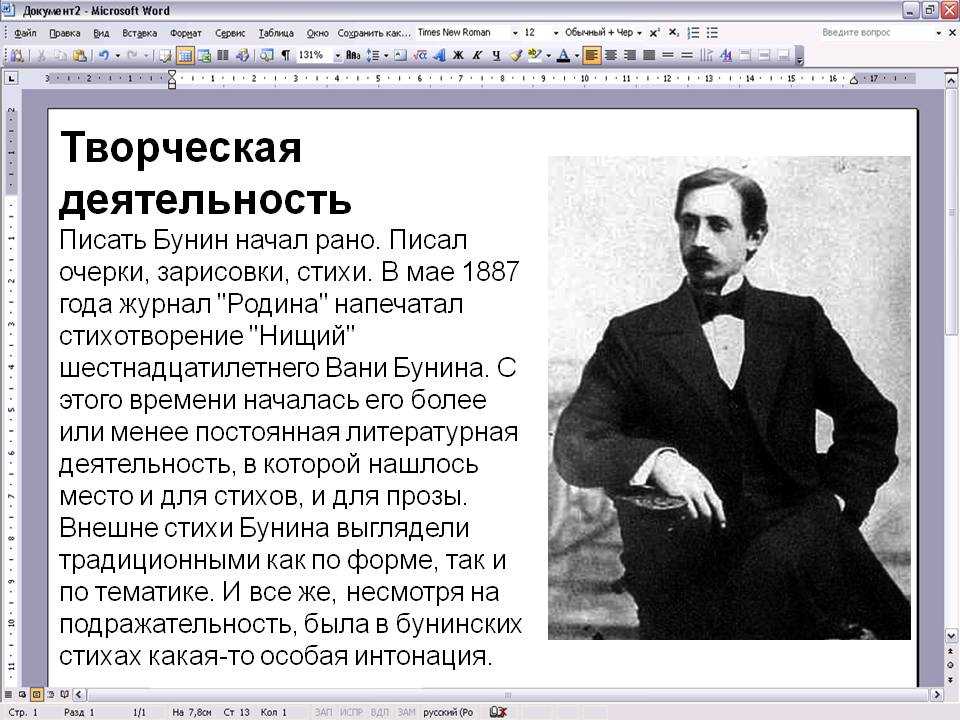This screenshot has width=960, height=720.
Task: Toggle Italic formatting (К)
Action: 477,55
